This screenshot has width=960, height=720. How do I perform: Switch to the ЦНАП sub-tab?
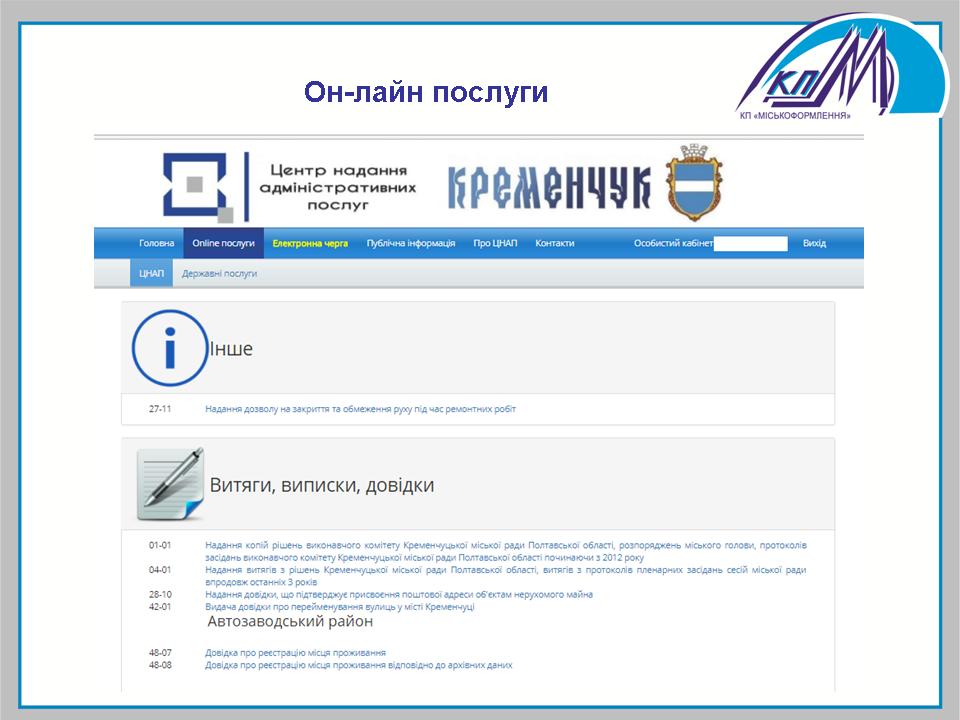click(151, 273)
